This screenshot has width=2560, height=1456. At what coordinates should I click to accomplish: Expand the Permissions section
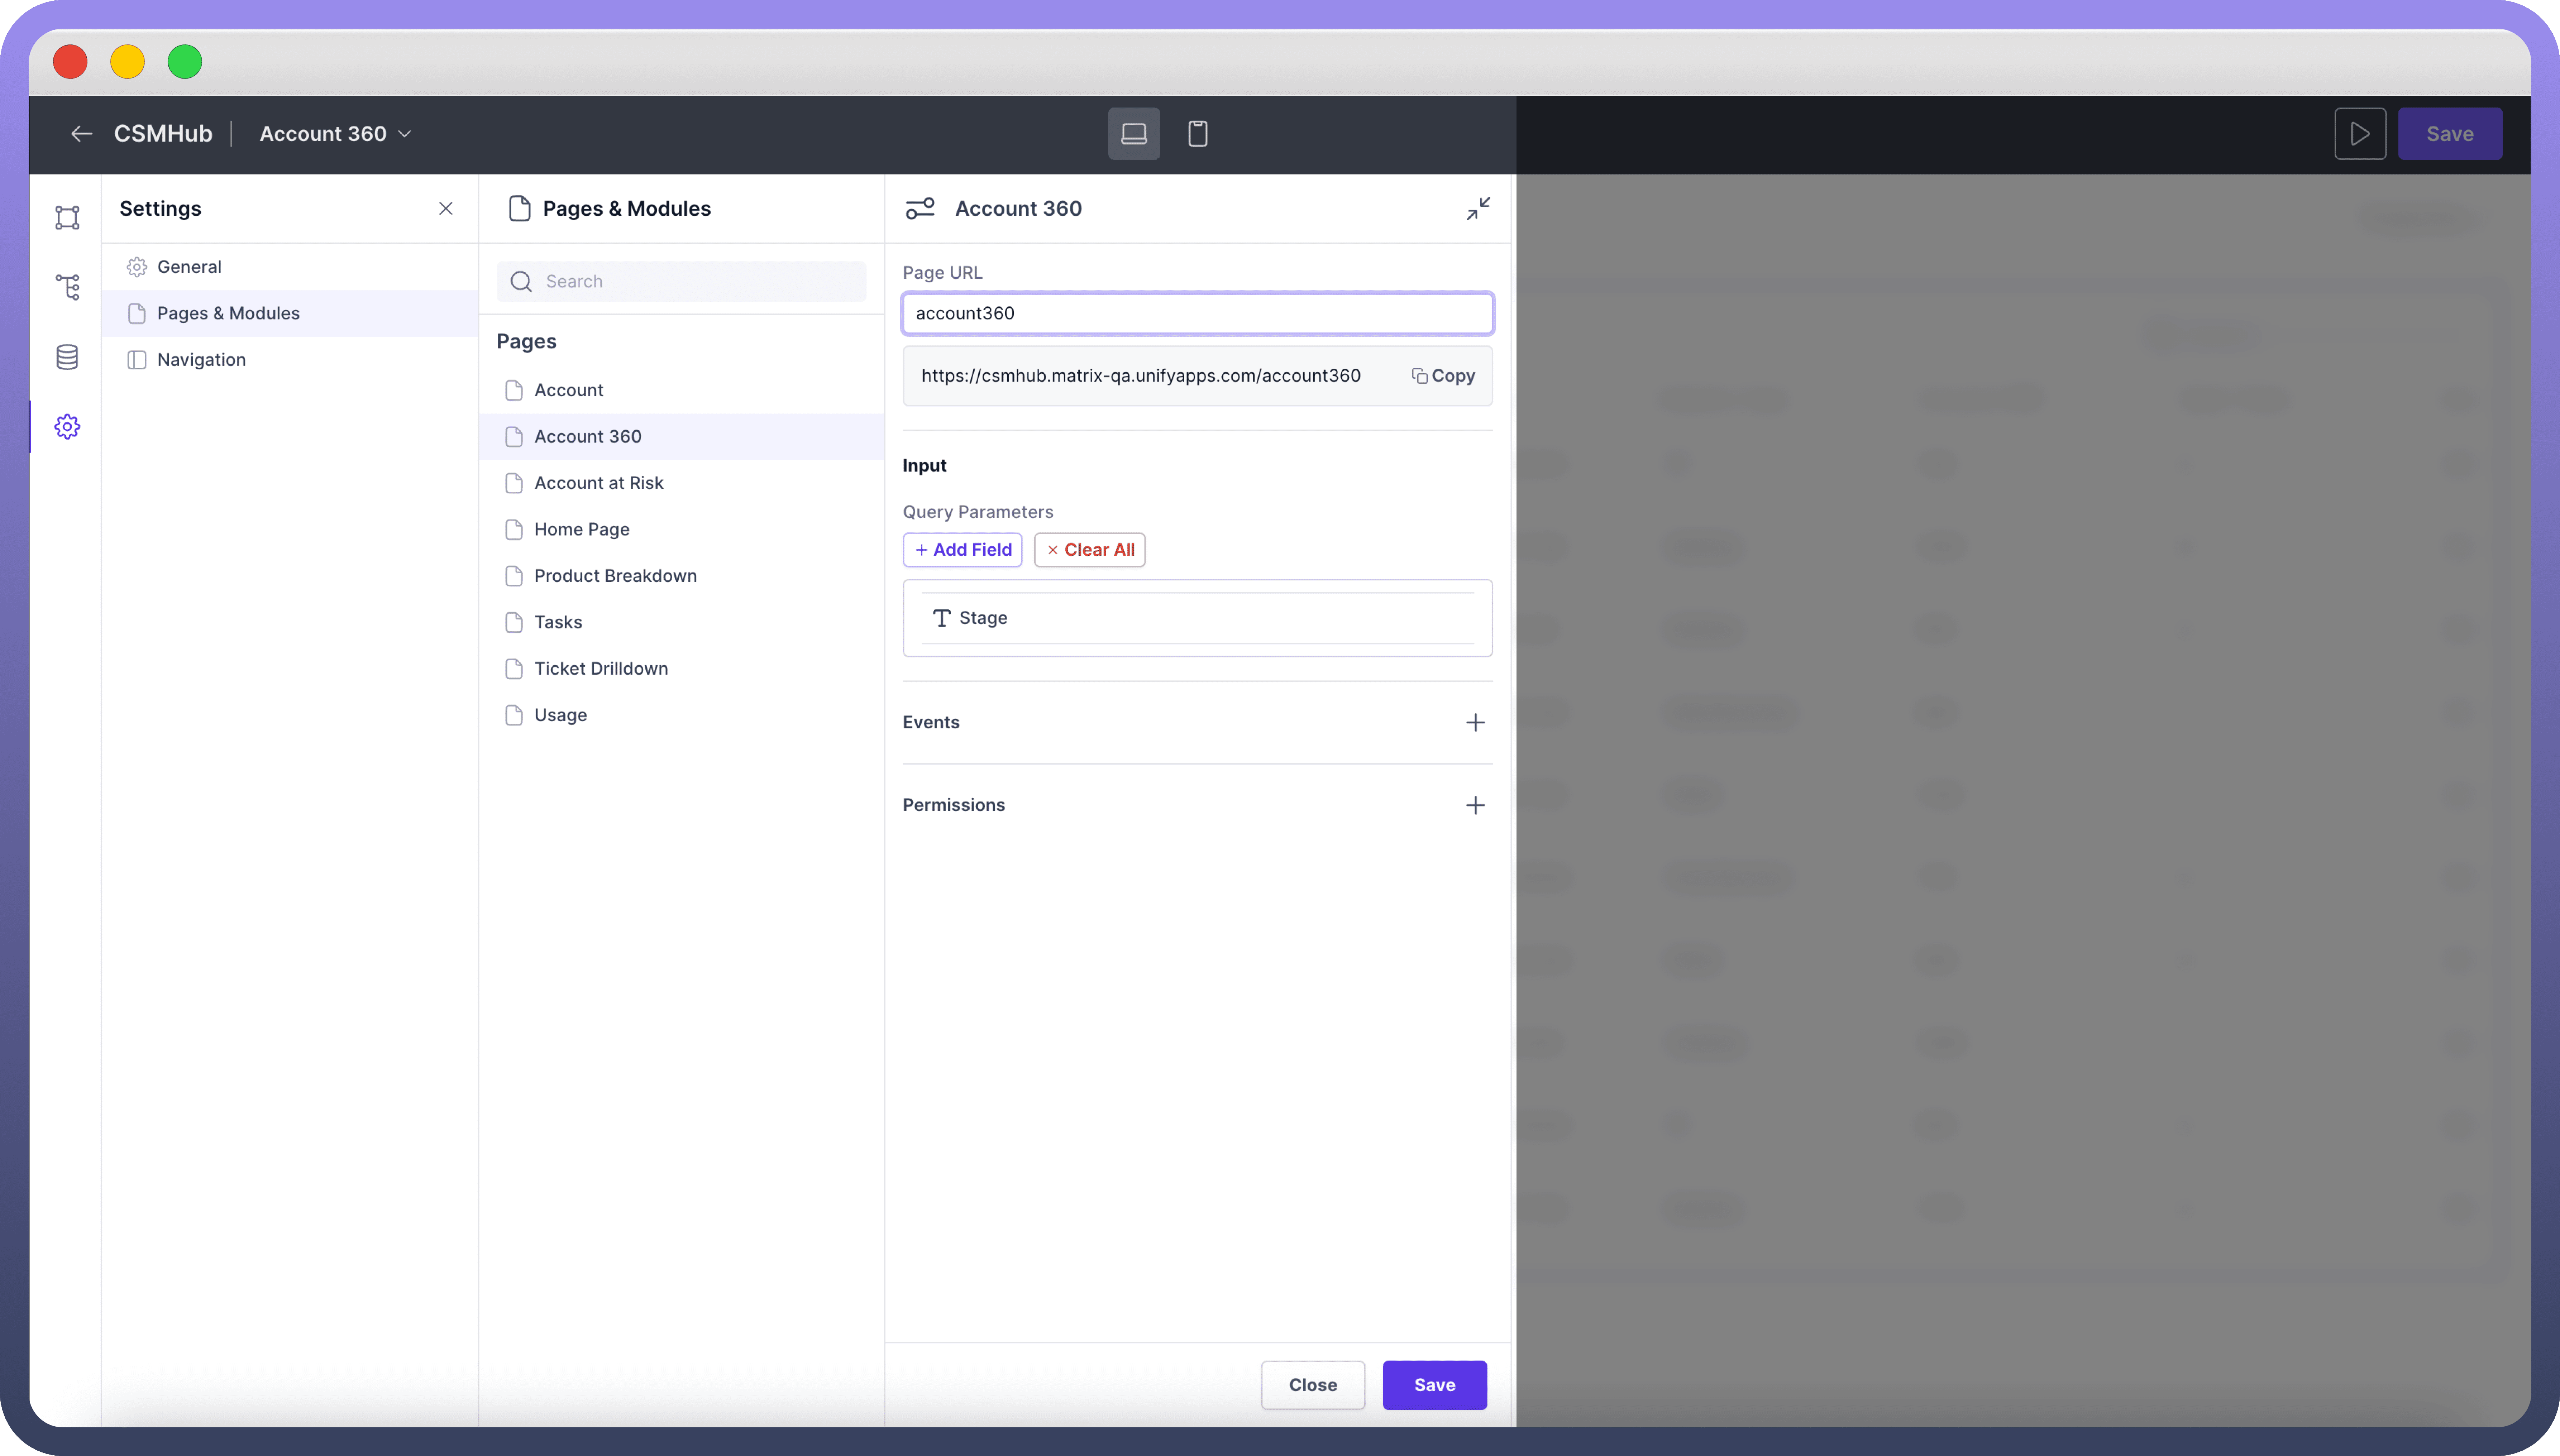(x=1475, y=805)
